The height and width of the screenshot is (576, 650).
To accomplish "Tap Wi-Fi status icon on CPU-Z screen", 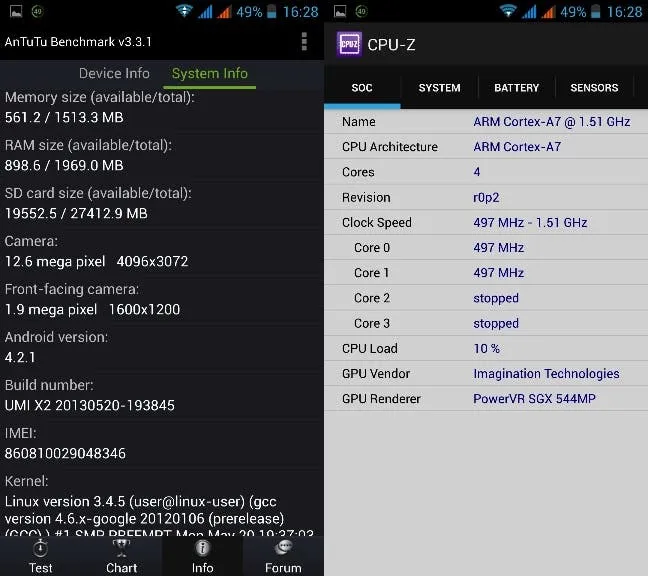I will point(508,11).
